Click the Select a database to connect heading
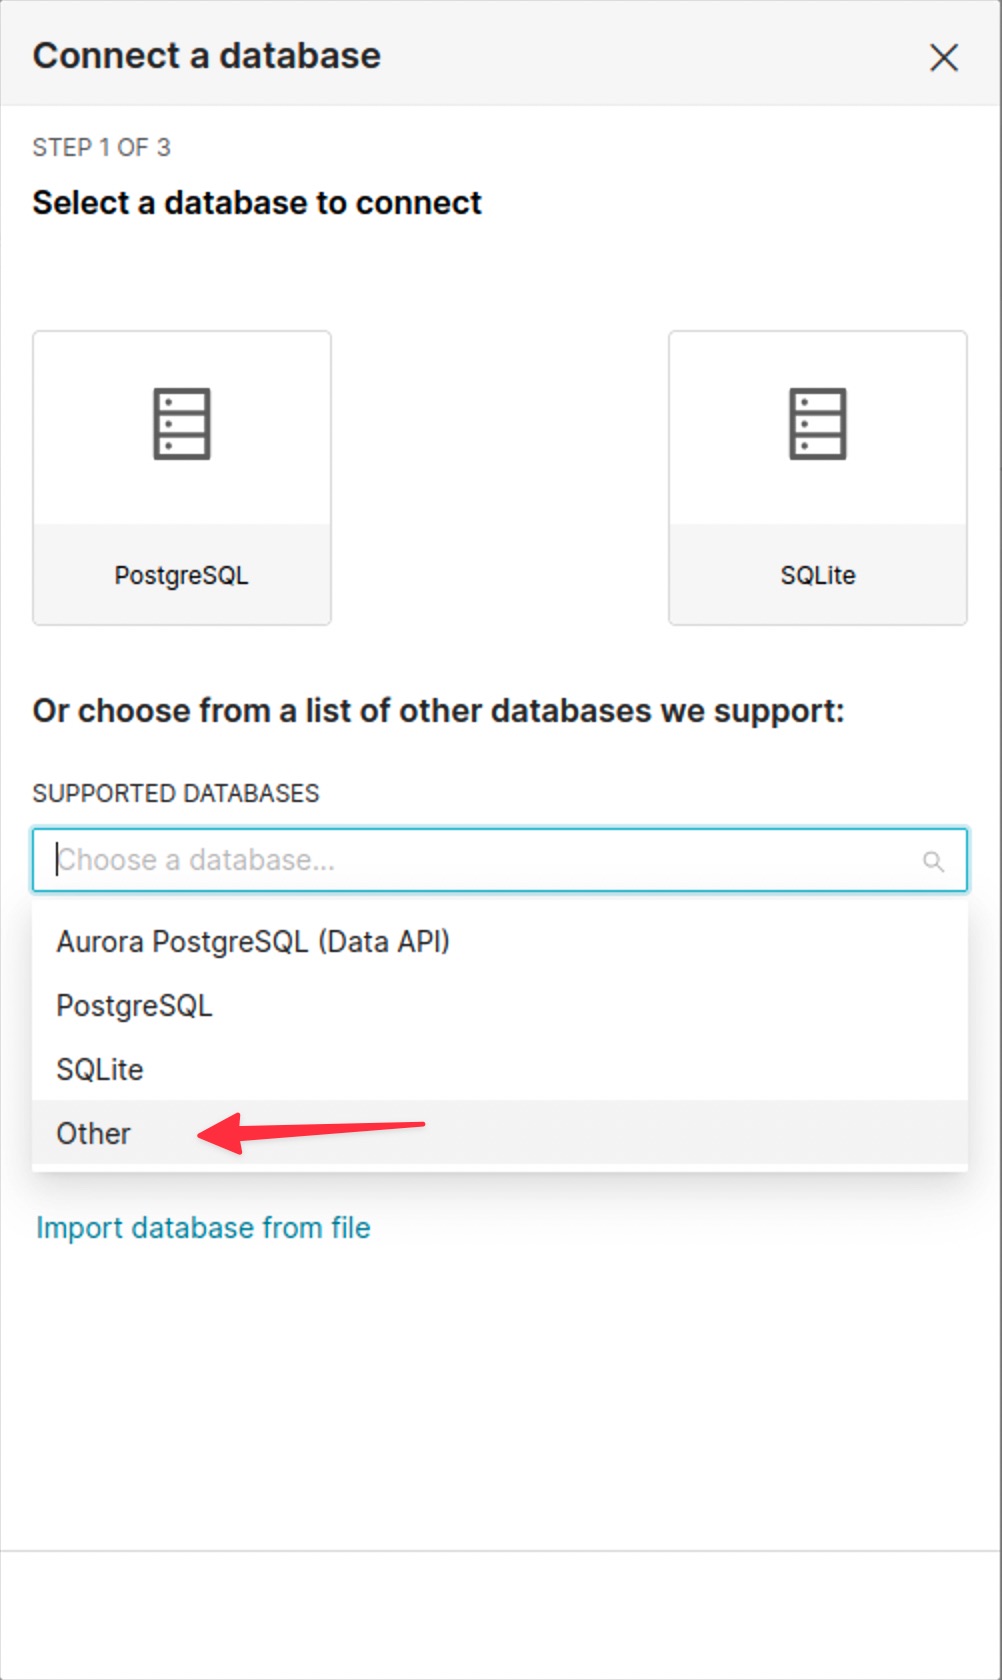 point(257,203)
